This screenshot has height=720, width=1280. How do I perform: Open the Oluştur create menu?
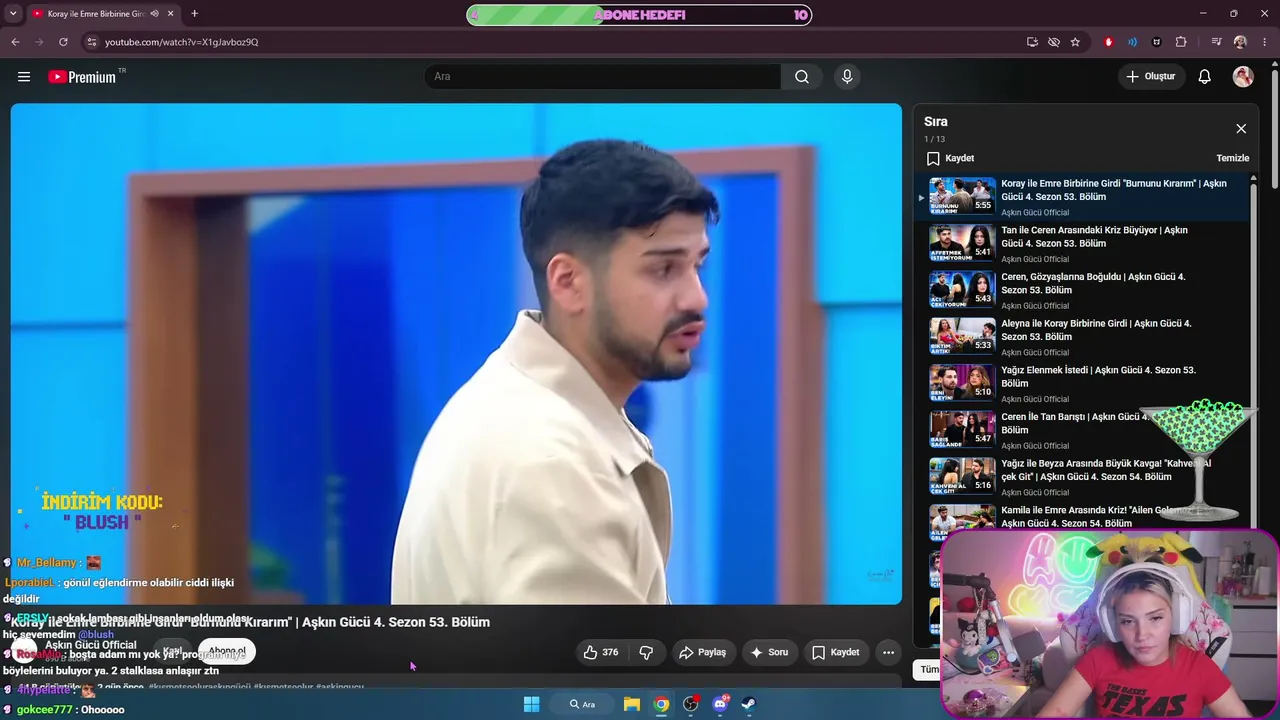coord(1151,77)
